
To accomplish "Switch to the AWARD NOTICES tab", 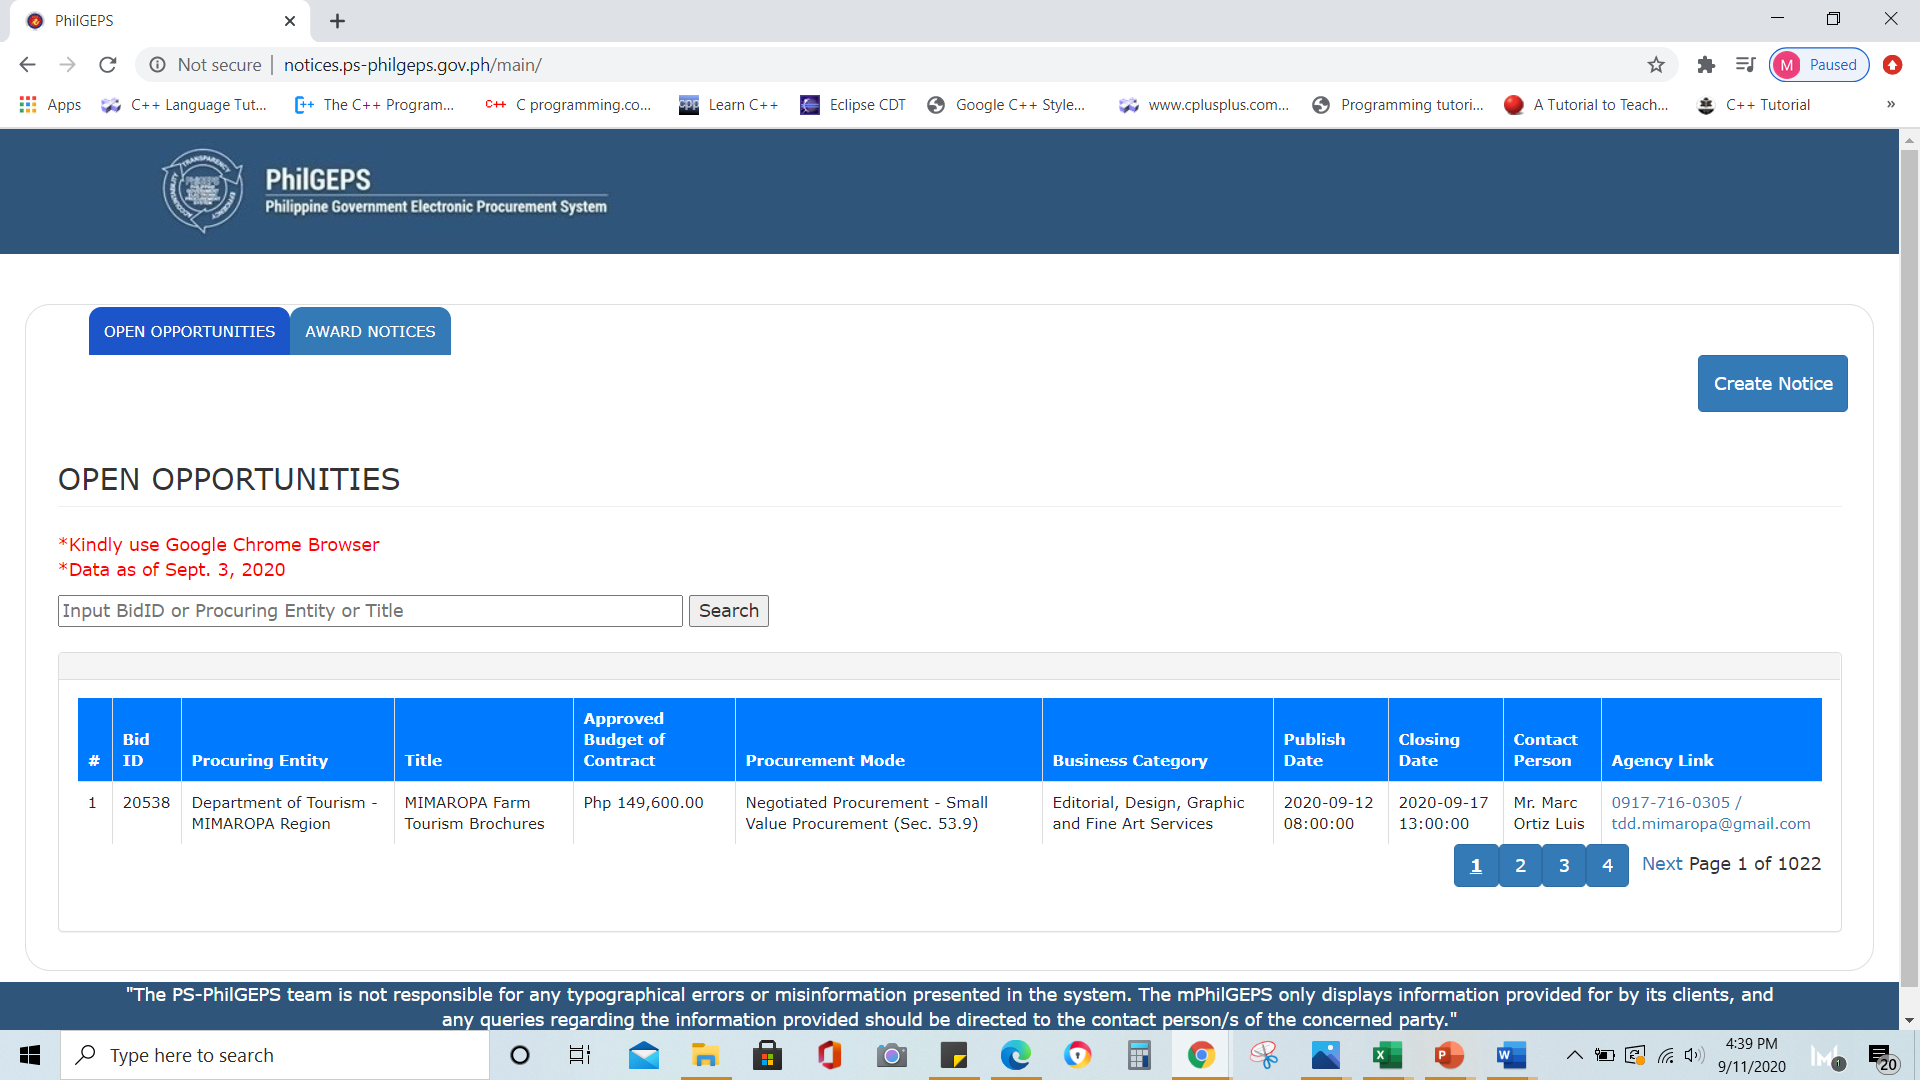I will 370,331.
